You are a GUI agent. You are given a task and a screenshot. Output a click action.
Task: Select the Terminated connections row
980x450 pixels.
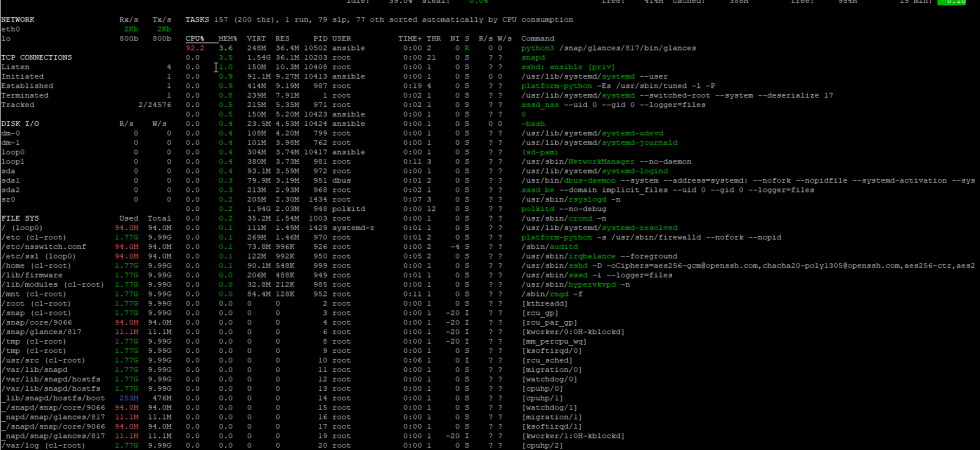86,95
